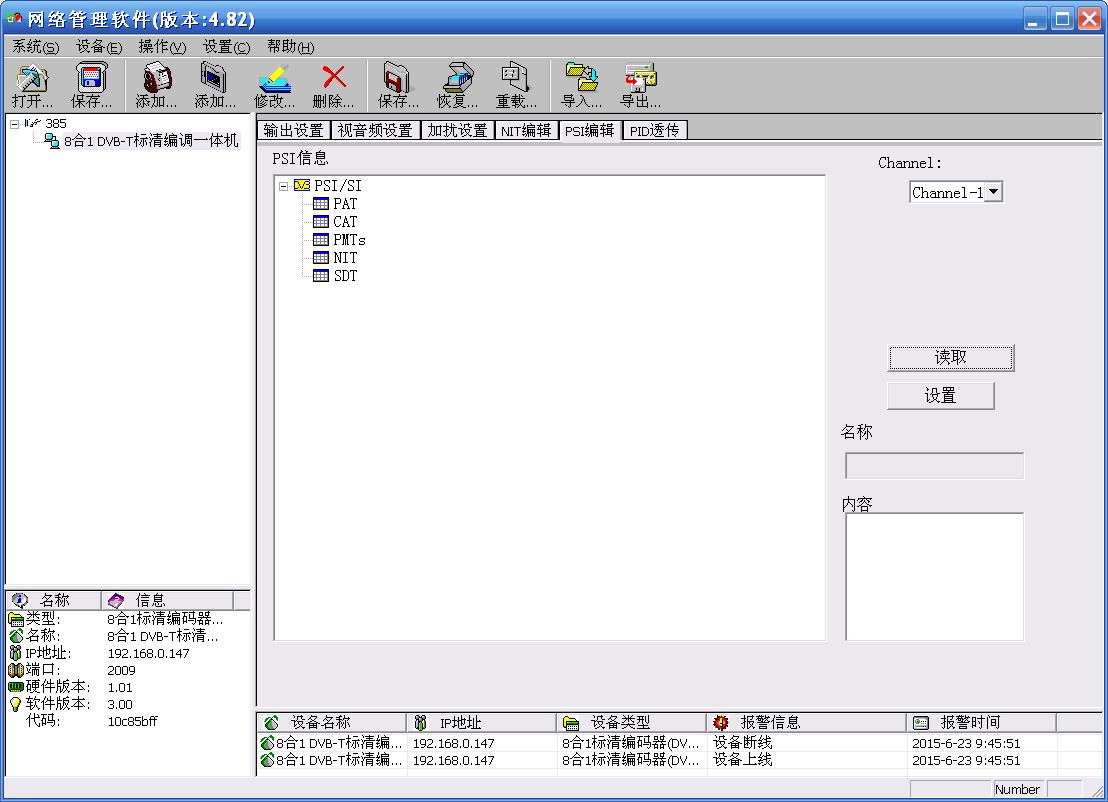Click the 重载 (Reload) toolbar icon
Viewport: 1108px width, 802px height.
pyautogui.click(x=516, y=78)
